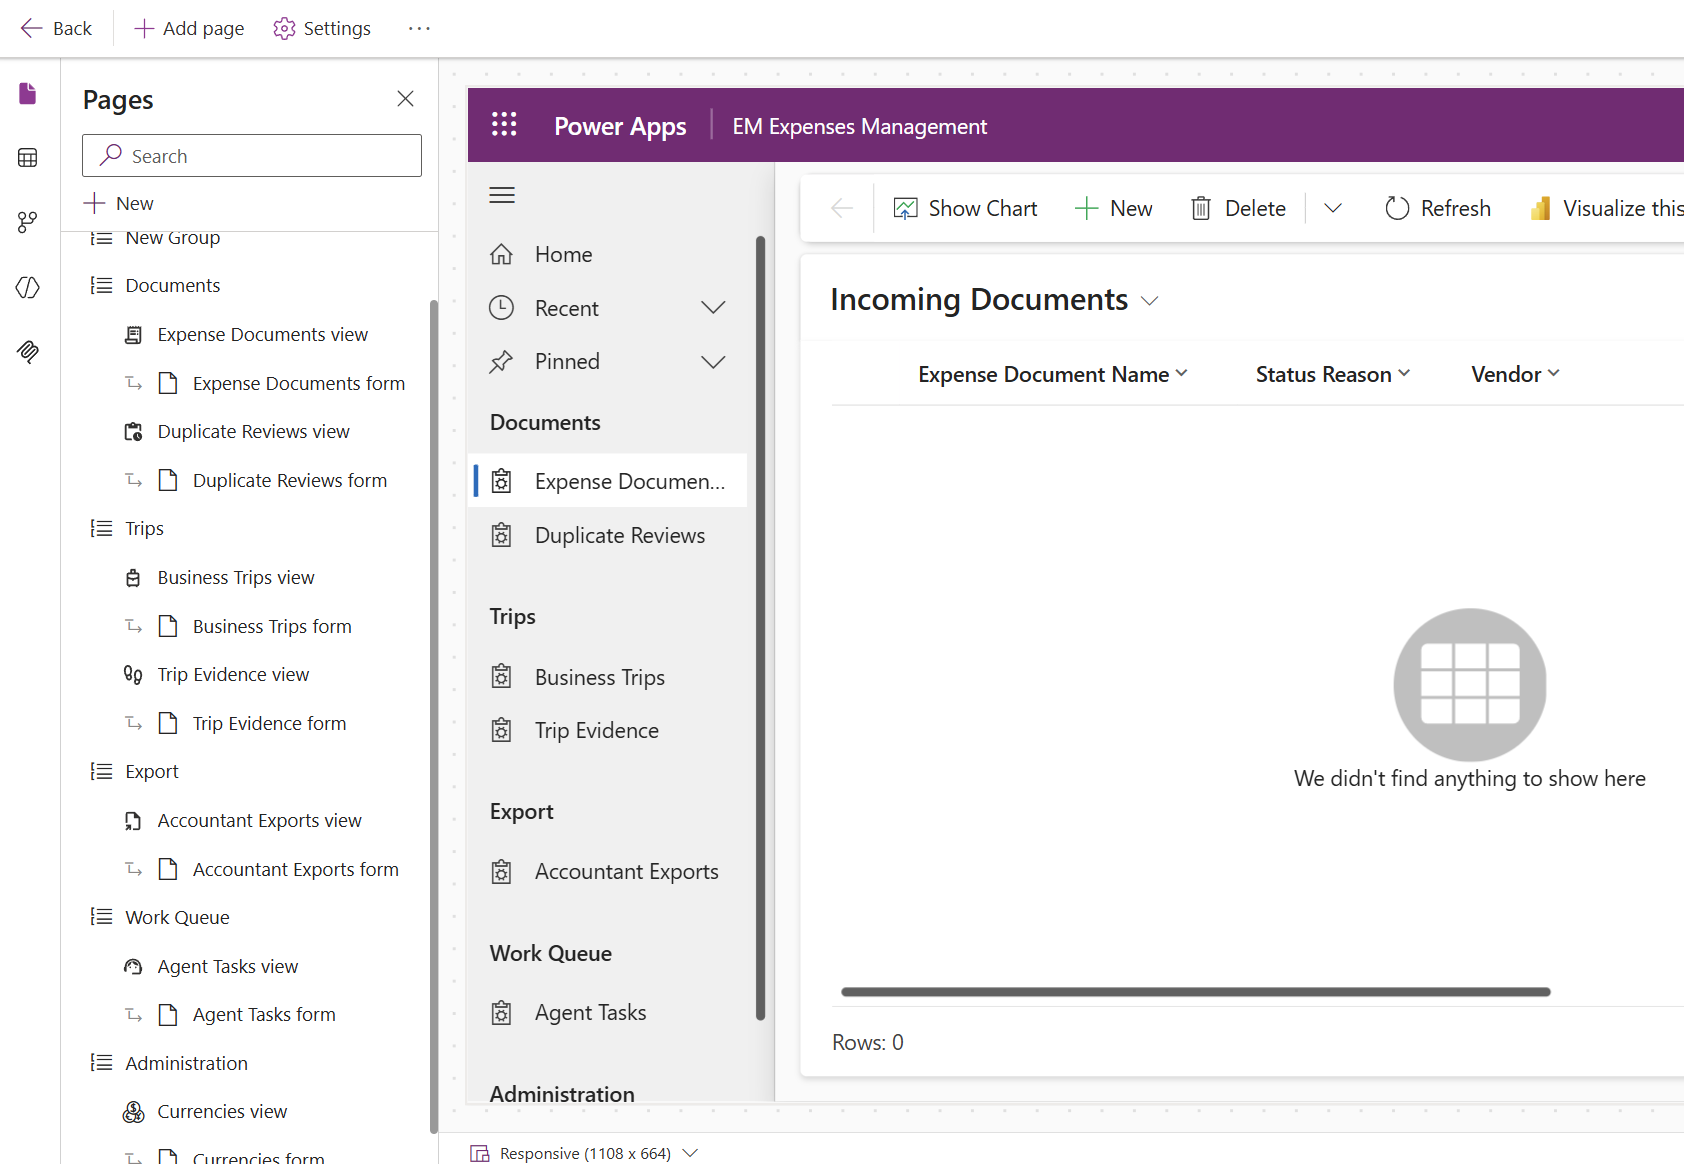Viewport: 1684px width, 1164px height.
Task: Click the hamburger menu to collapse navigation
Action: 502,195
